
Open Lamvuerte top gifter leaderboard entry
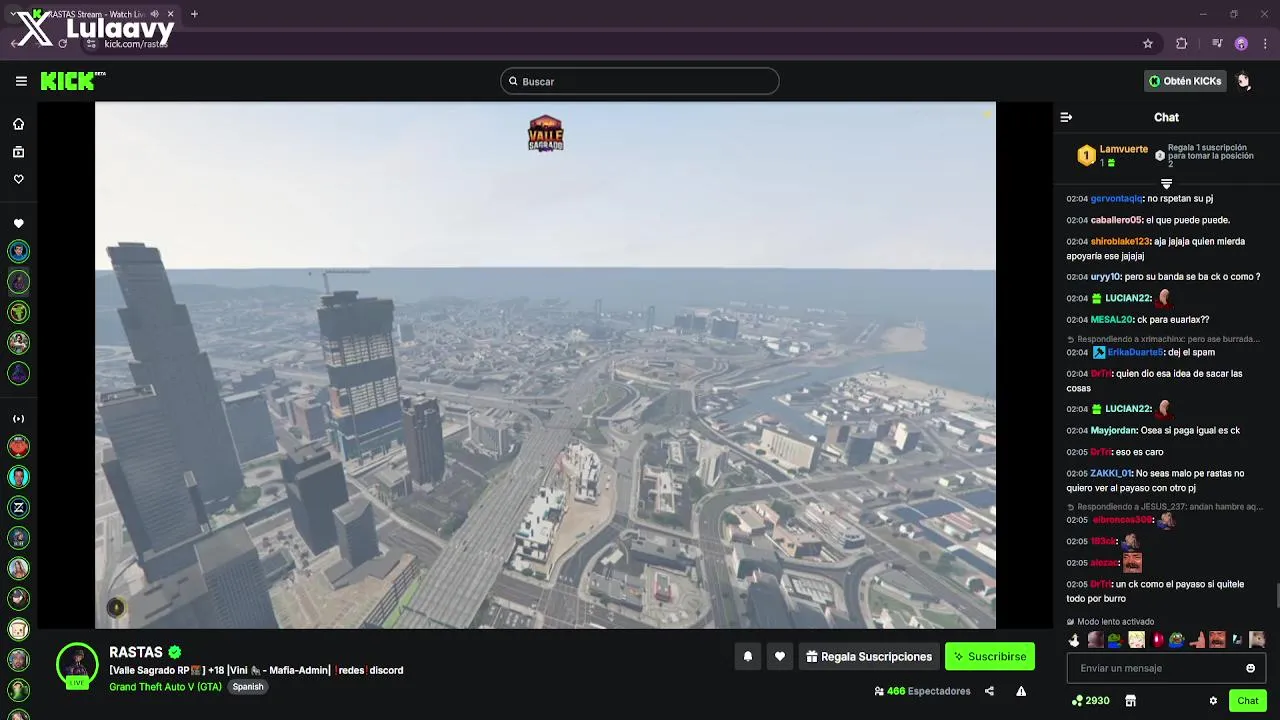pyautogui.click(x=1112, y=155)
